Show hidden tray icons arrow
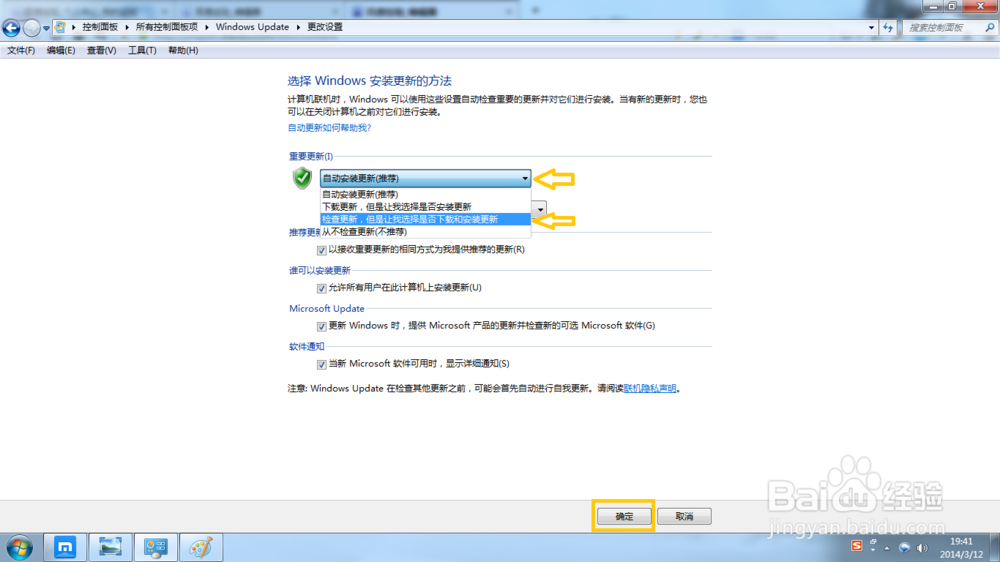This screenshot has height=562, width=1000. pyautogui.click(x=887, y=548)
